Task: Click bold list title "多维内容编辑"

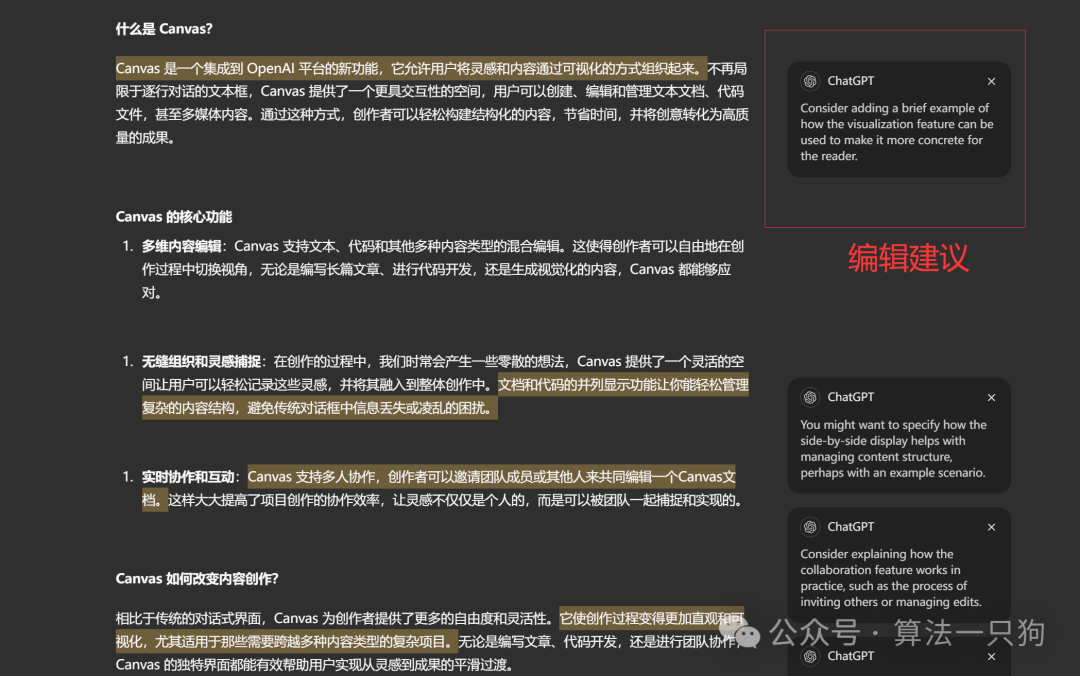Action: pyautogui.click(x=181, y=246)
